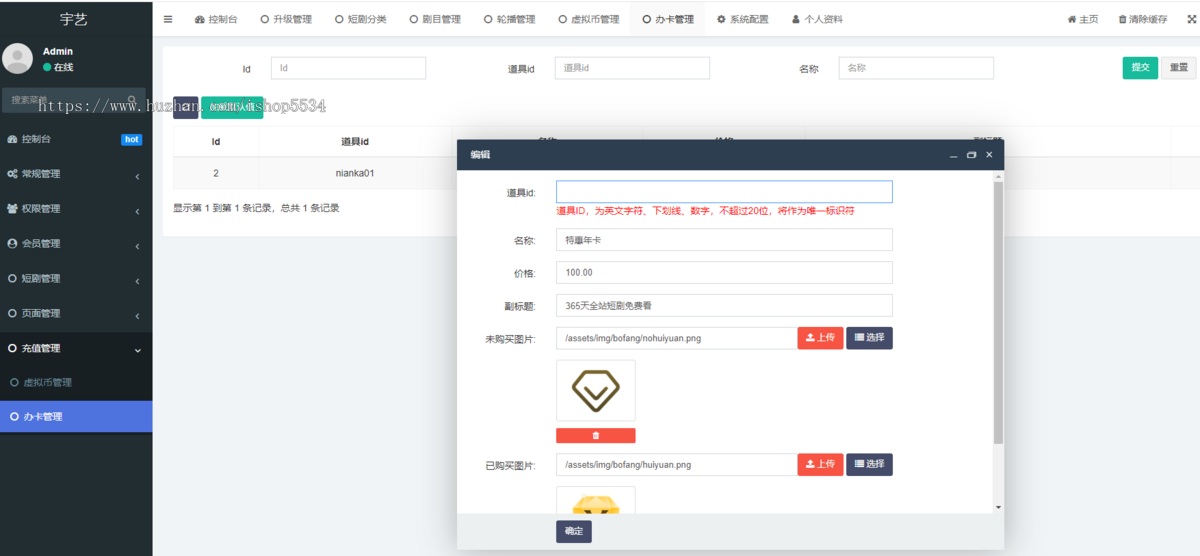Viewport: 1200px width, 556px height.
Task: Click the dialog vertical scrollbar
Action: [x=997, y=310]
